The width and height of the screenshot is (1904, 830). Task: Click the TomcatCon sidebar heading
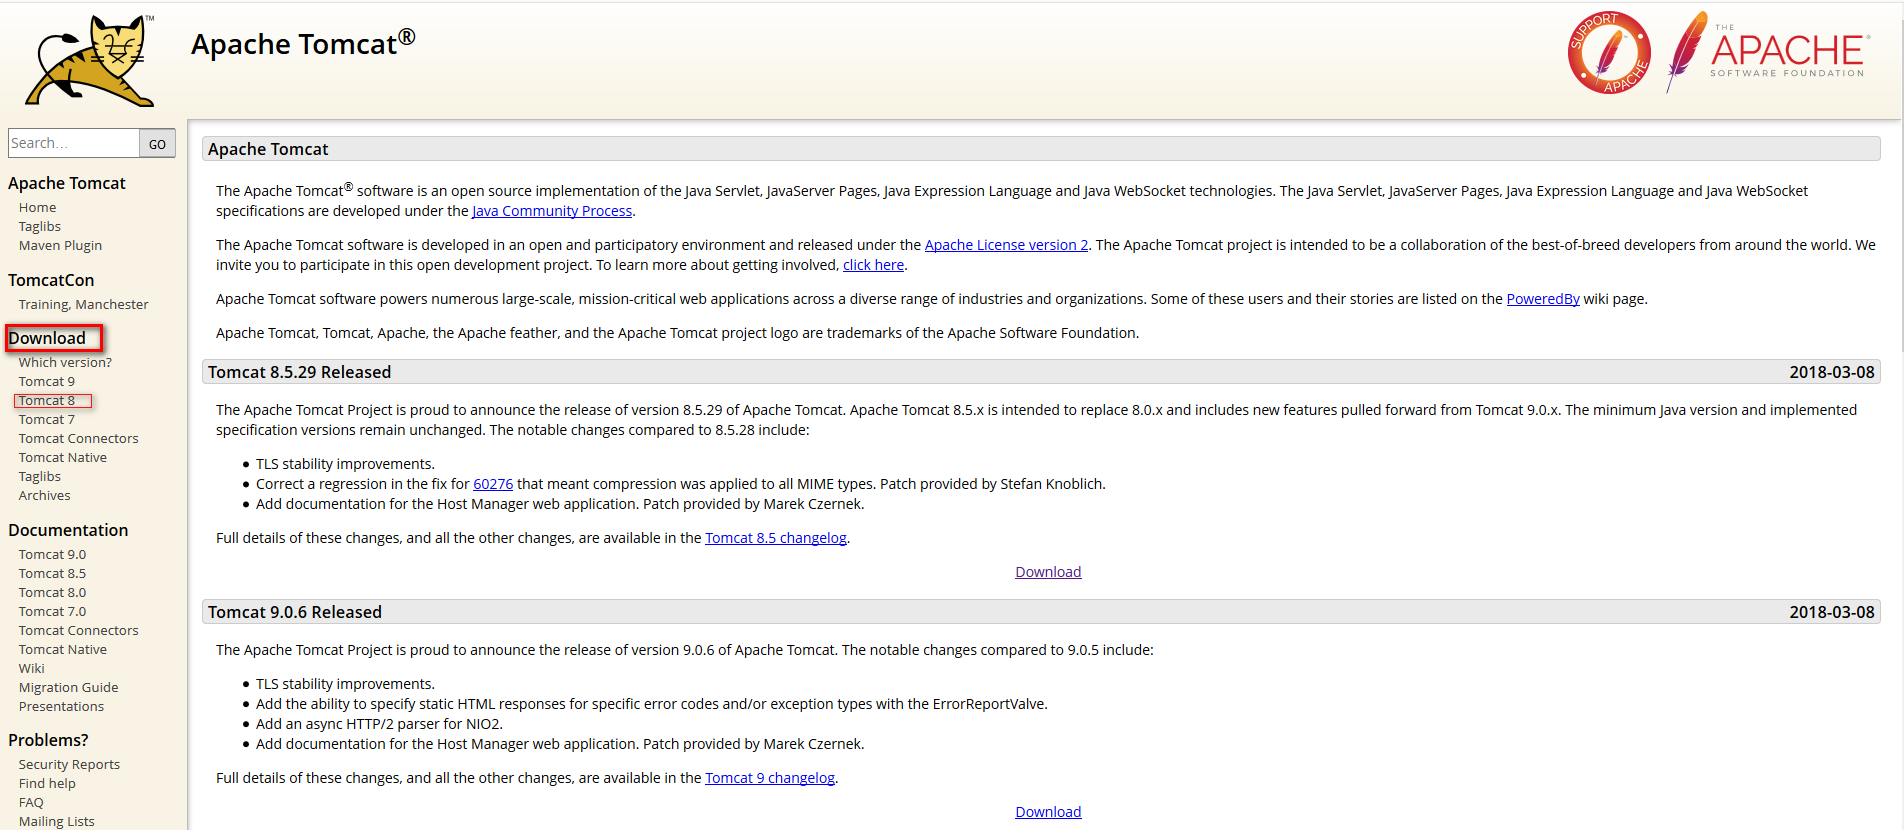click(51, 280)
